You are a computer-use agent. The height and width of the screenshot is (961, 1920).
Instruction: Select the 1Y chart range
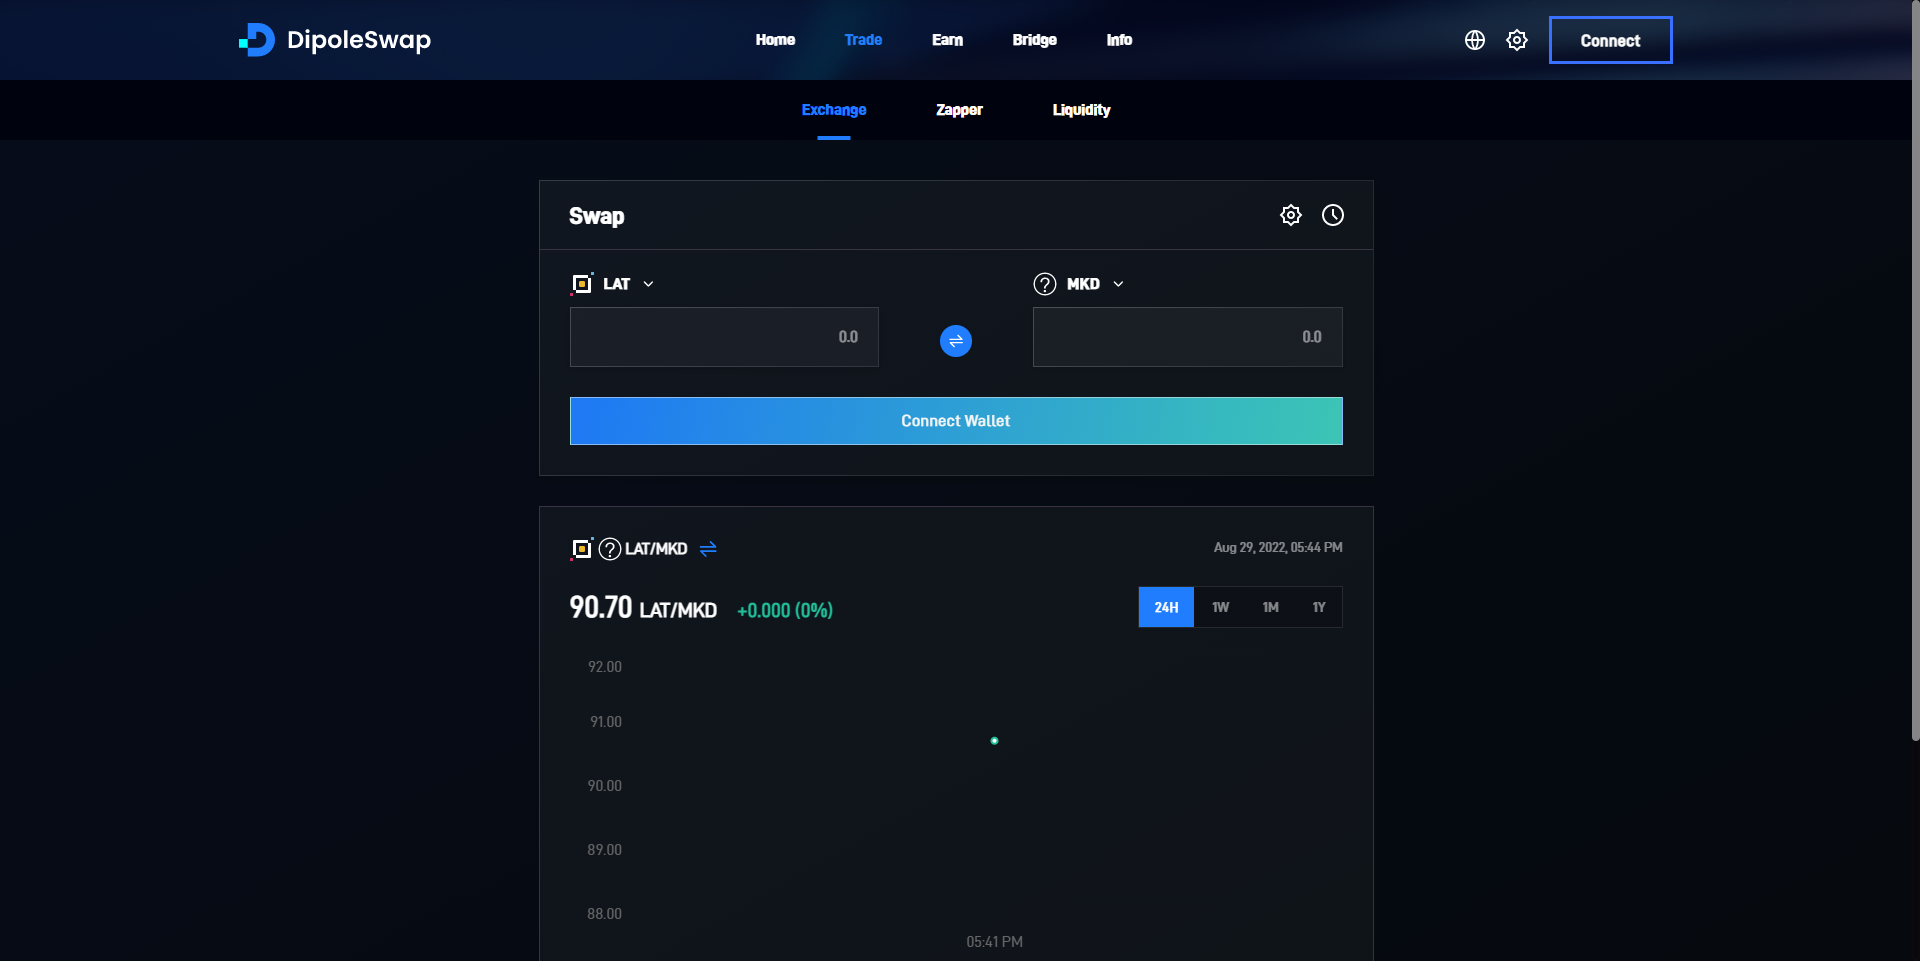1319,607
